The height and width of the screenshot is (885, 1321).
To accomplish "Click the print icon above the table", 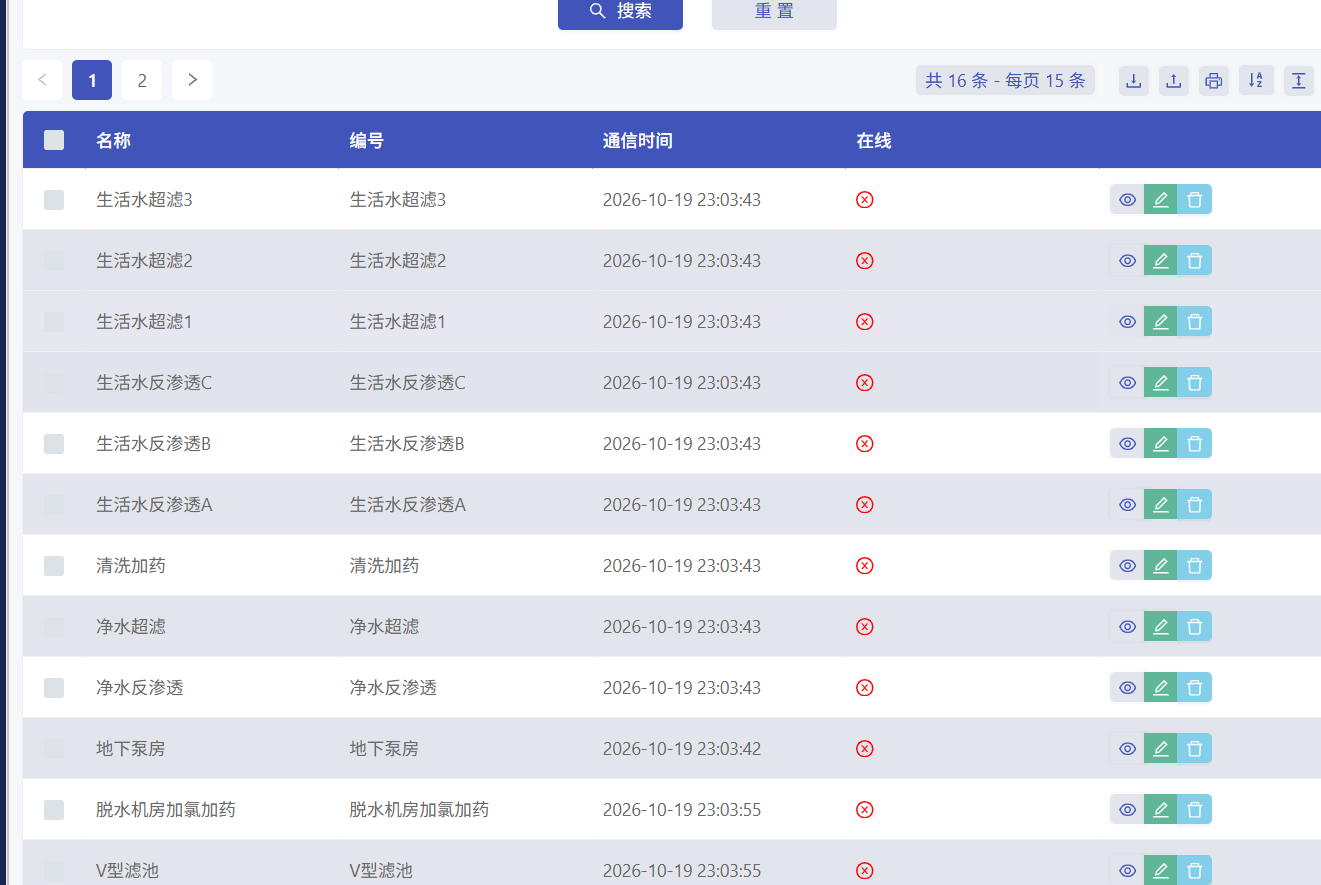I will coord(1214,81).
